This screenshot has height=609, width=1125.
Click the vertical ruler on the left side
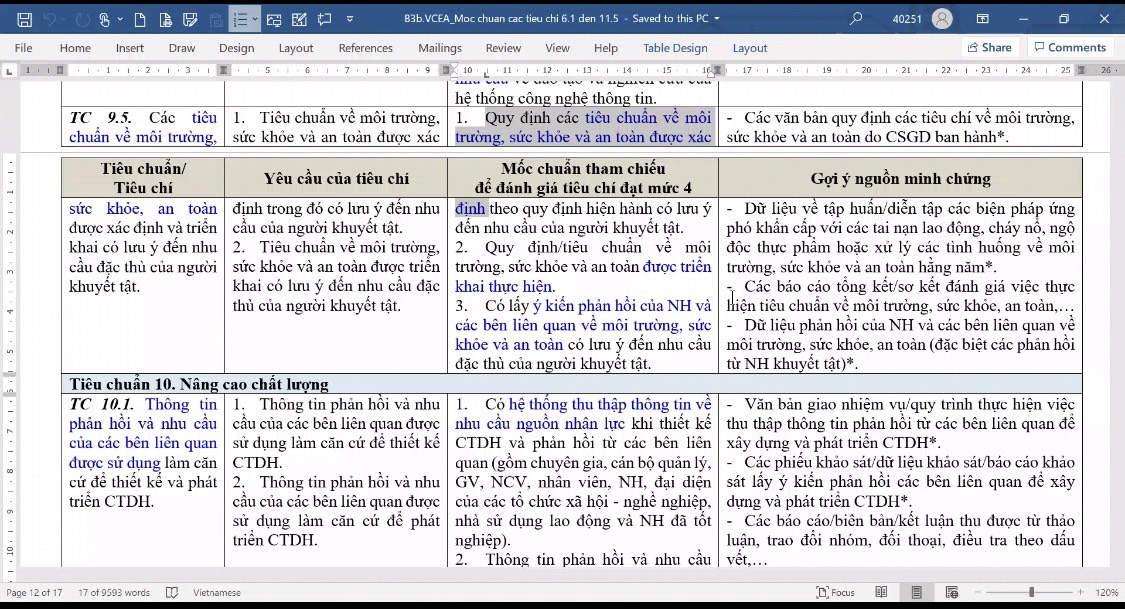point(10,359)
